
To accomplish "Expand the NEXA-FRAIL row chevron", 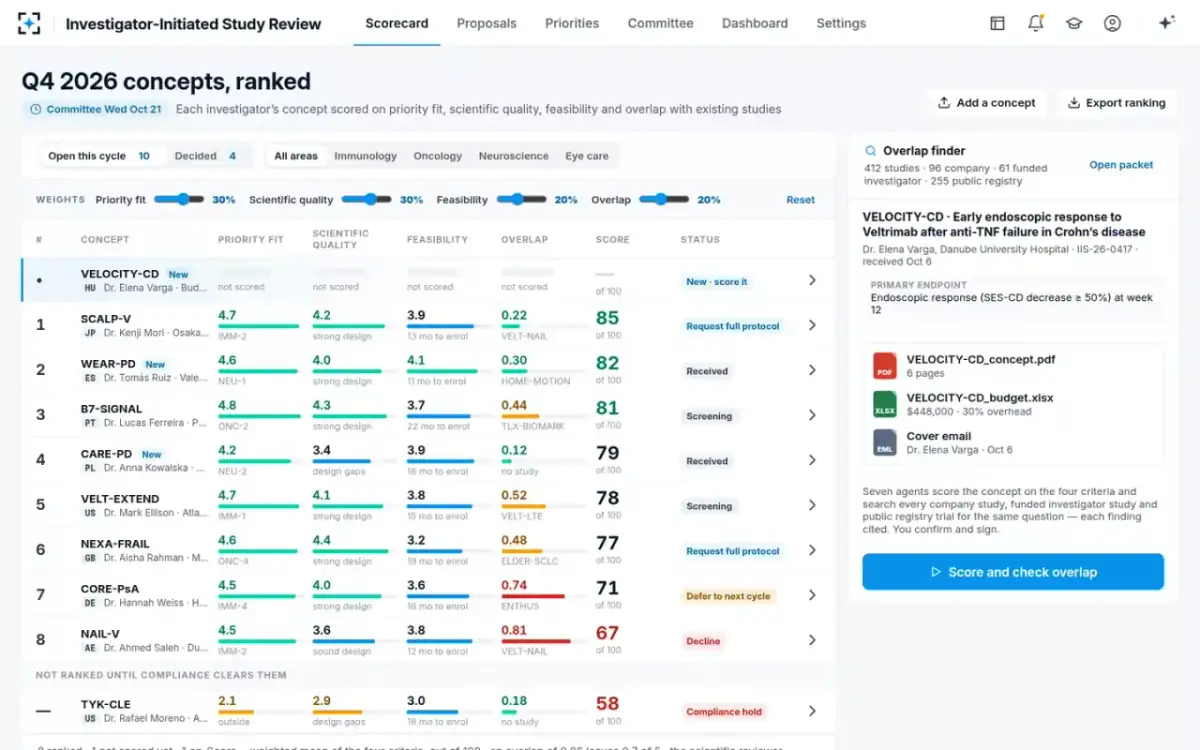I will pos(812,550).
